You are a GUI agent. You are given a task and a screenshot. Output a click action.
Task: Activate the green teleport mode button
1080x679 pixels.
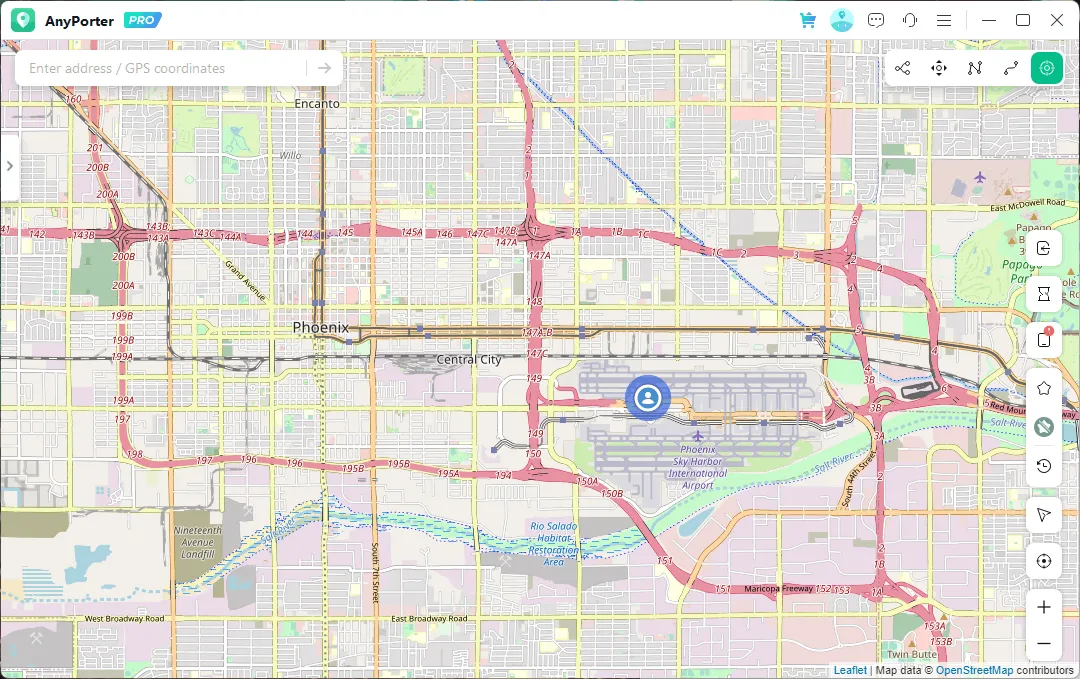pyautogui.click(x=1047, y=68)
